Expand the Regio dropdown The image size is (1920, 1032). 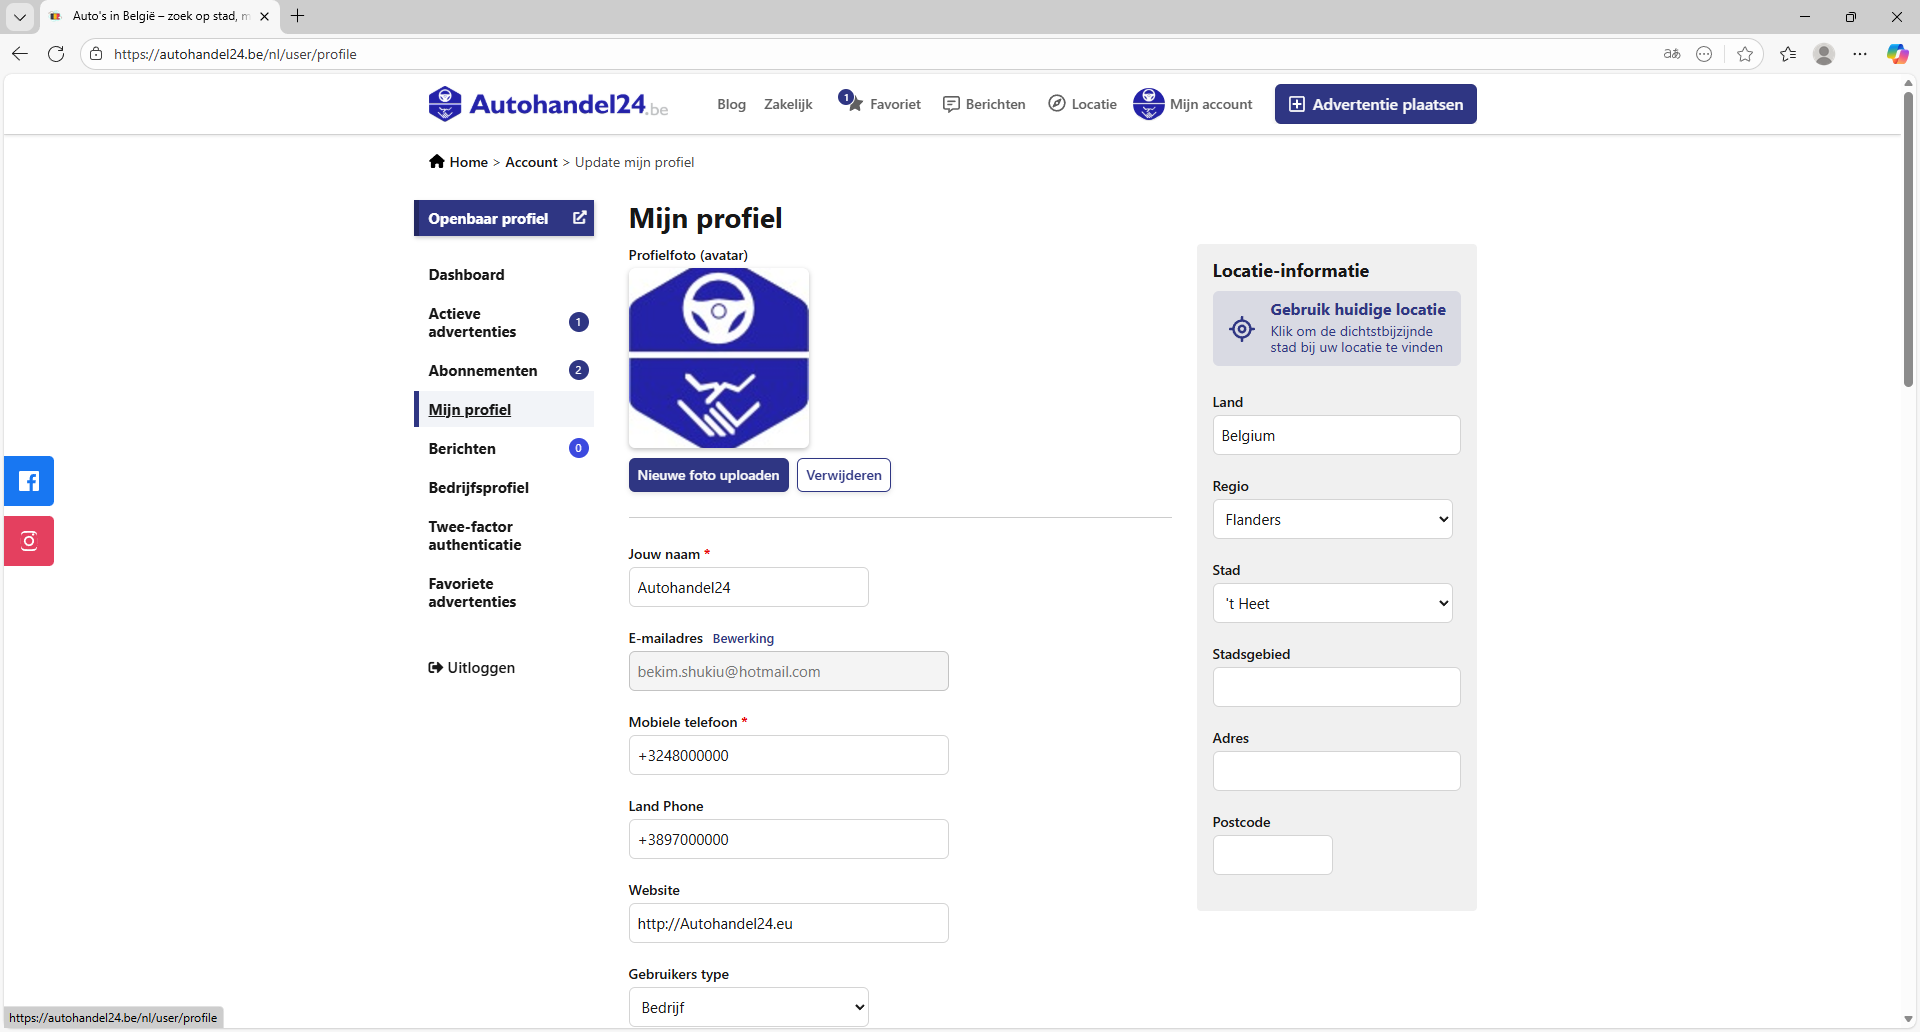1332,520
